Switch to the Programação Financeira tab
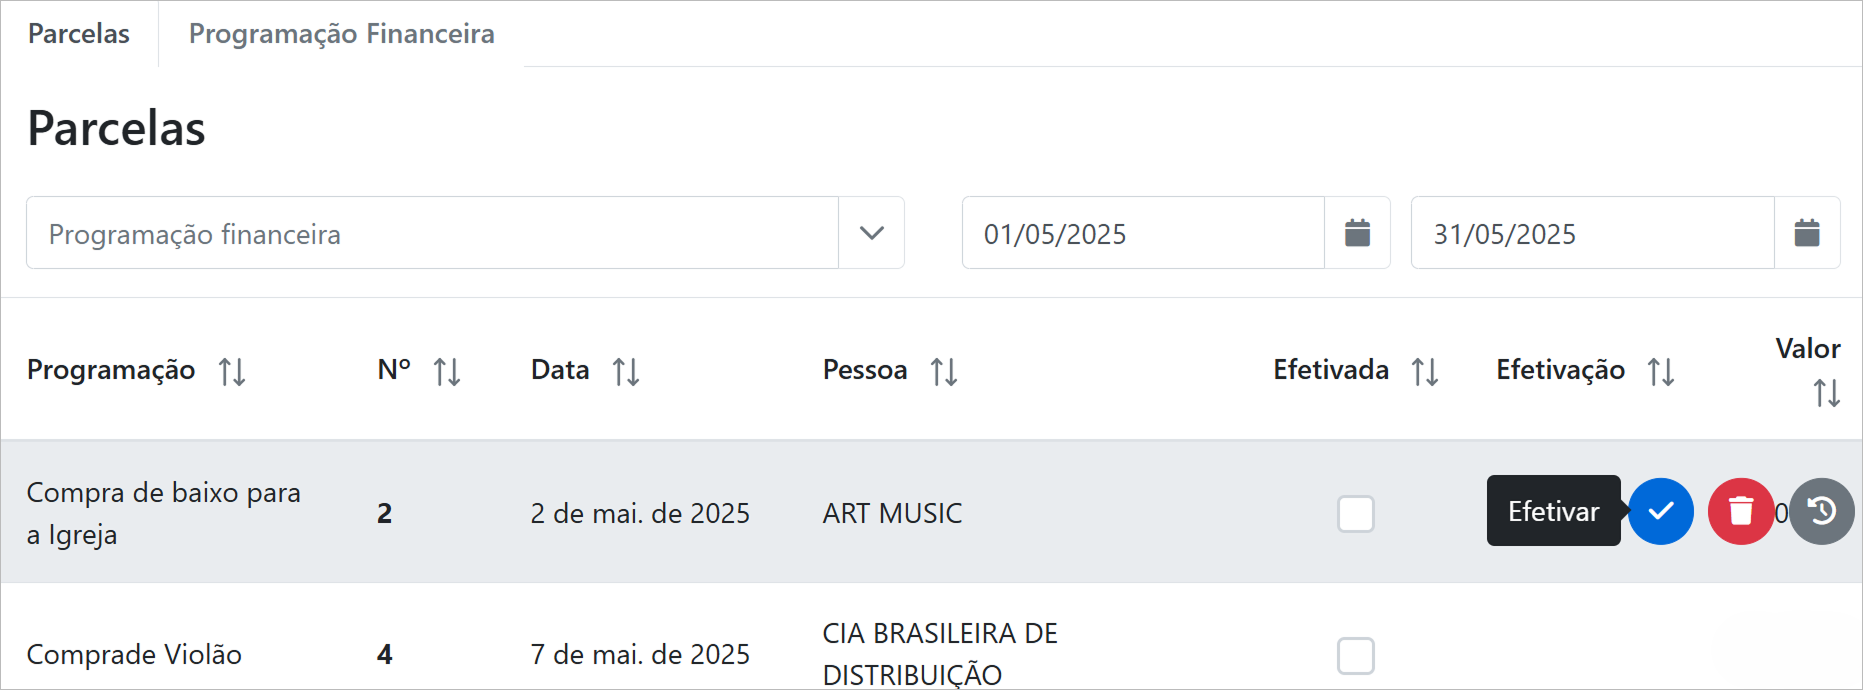 [x=341, y=34]
